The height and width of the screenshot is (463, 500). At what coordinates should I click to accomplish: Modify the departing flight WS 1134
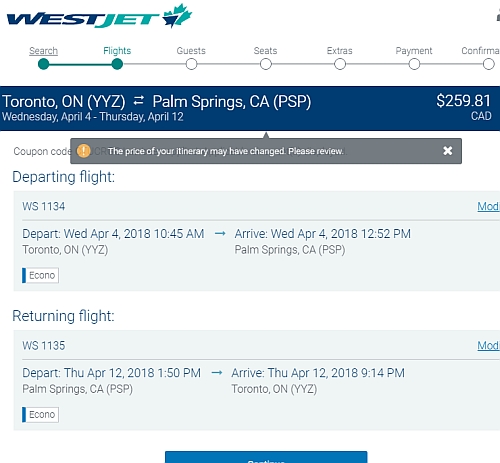tap(489, 206)
